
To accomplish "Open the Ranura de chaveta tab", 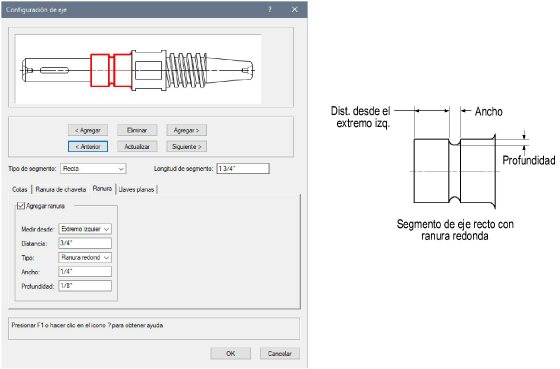I will pyautogui.click(x=61, y=189).
